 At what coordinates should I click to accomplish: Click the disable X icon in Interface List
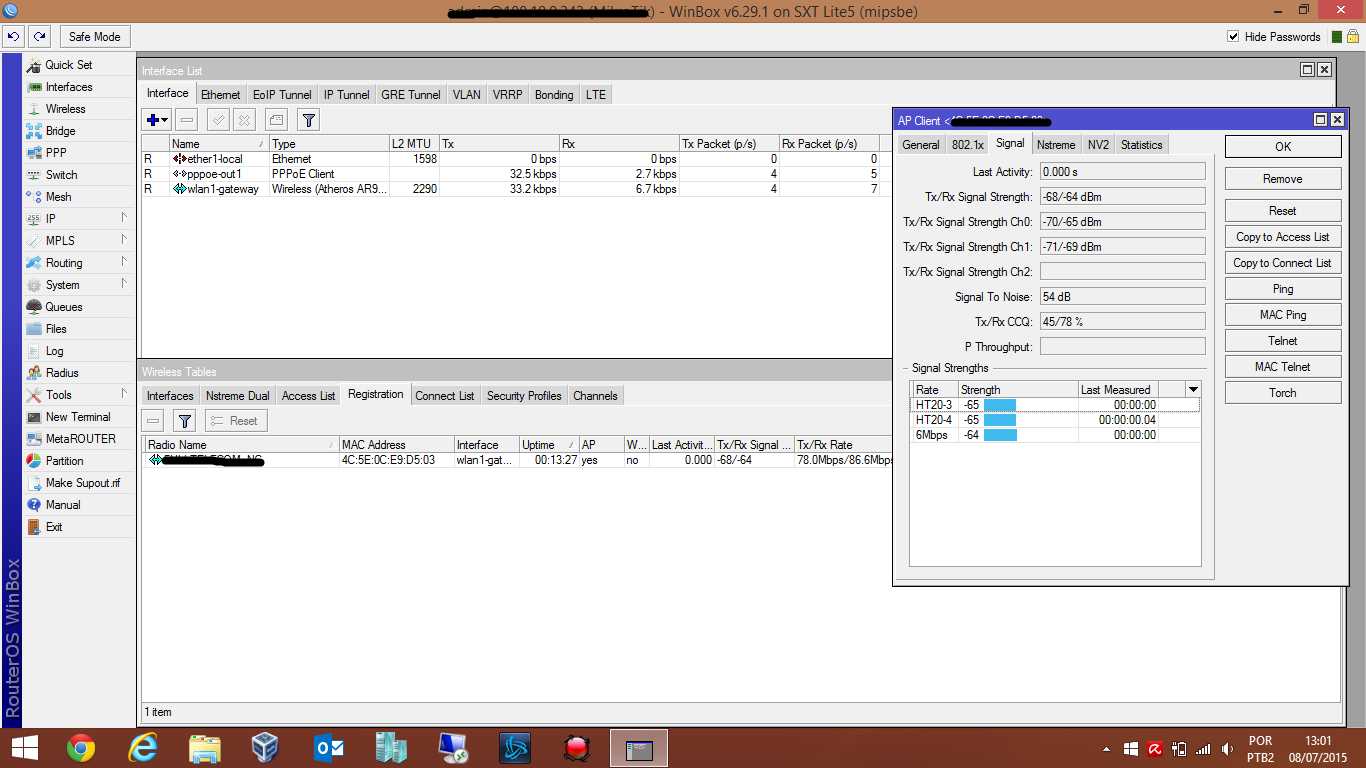(x=244, y=120)
